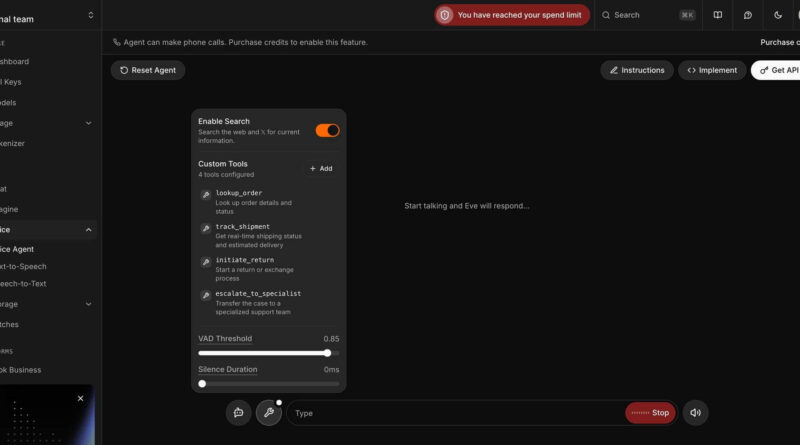Open the Instructions button
This screenshot has width=800, height=445.
click(x=637, y=70)
